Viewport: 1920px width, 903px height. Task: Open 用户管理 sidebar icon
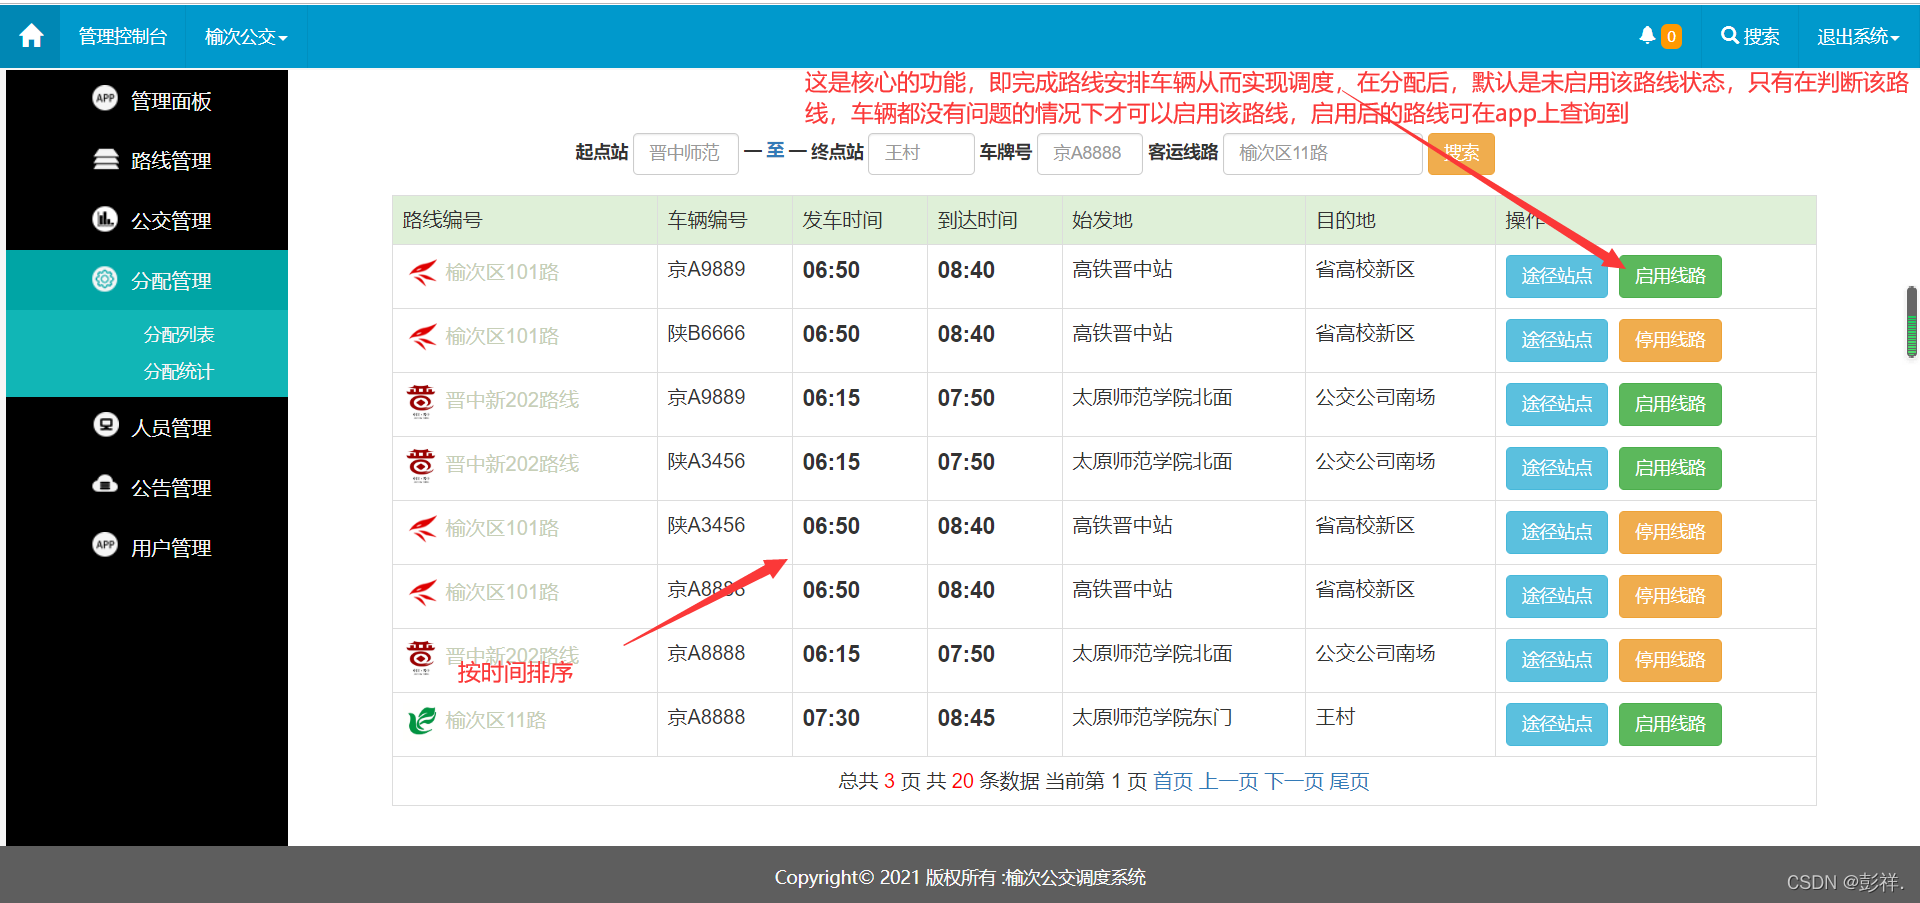[105, 545]
